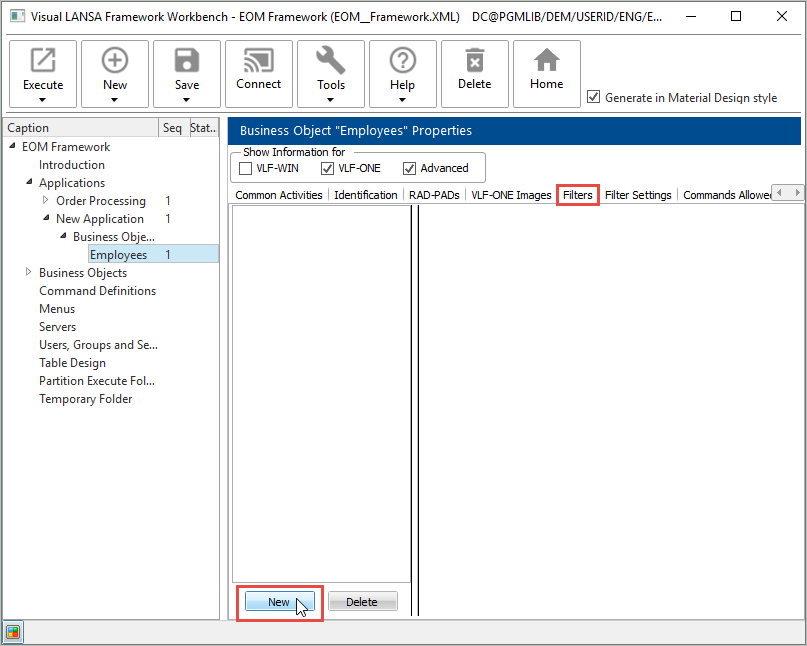Switch to Common Activities tab
The image size is (807, 646).
[x=278, y=195]
